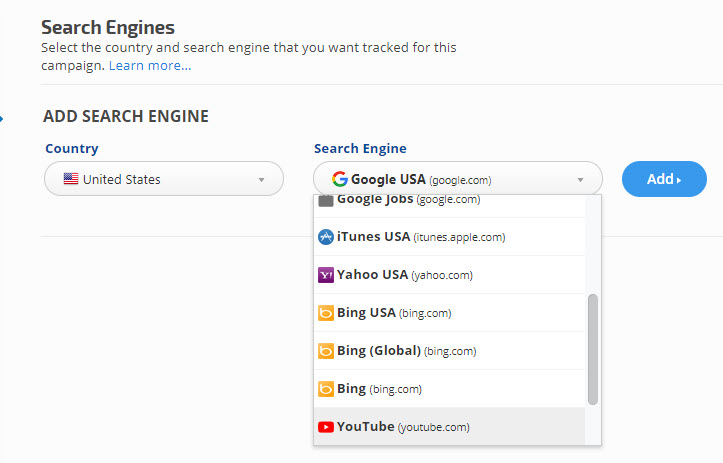
Task: Click the Google G logo in selector
Action: [x=339, y=180]
